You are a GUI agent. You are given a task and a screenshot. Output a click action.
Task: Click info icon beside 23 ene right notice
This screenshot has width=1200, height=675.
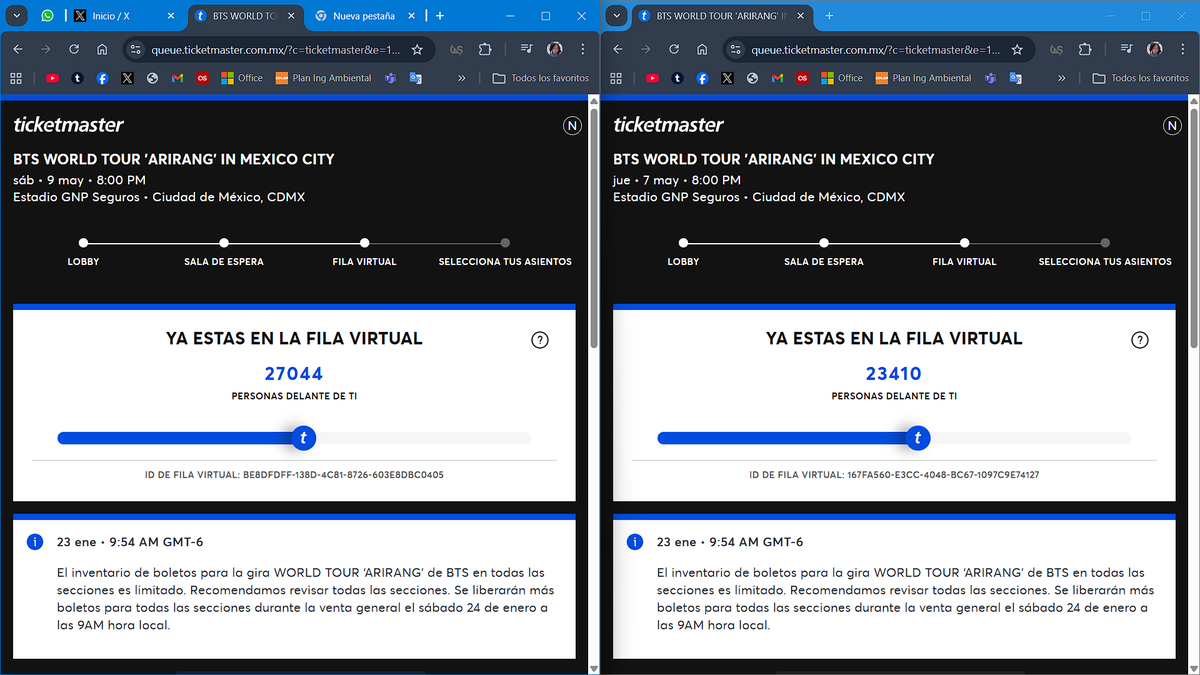pos(634,542)
